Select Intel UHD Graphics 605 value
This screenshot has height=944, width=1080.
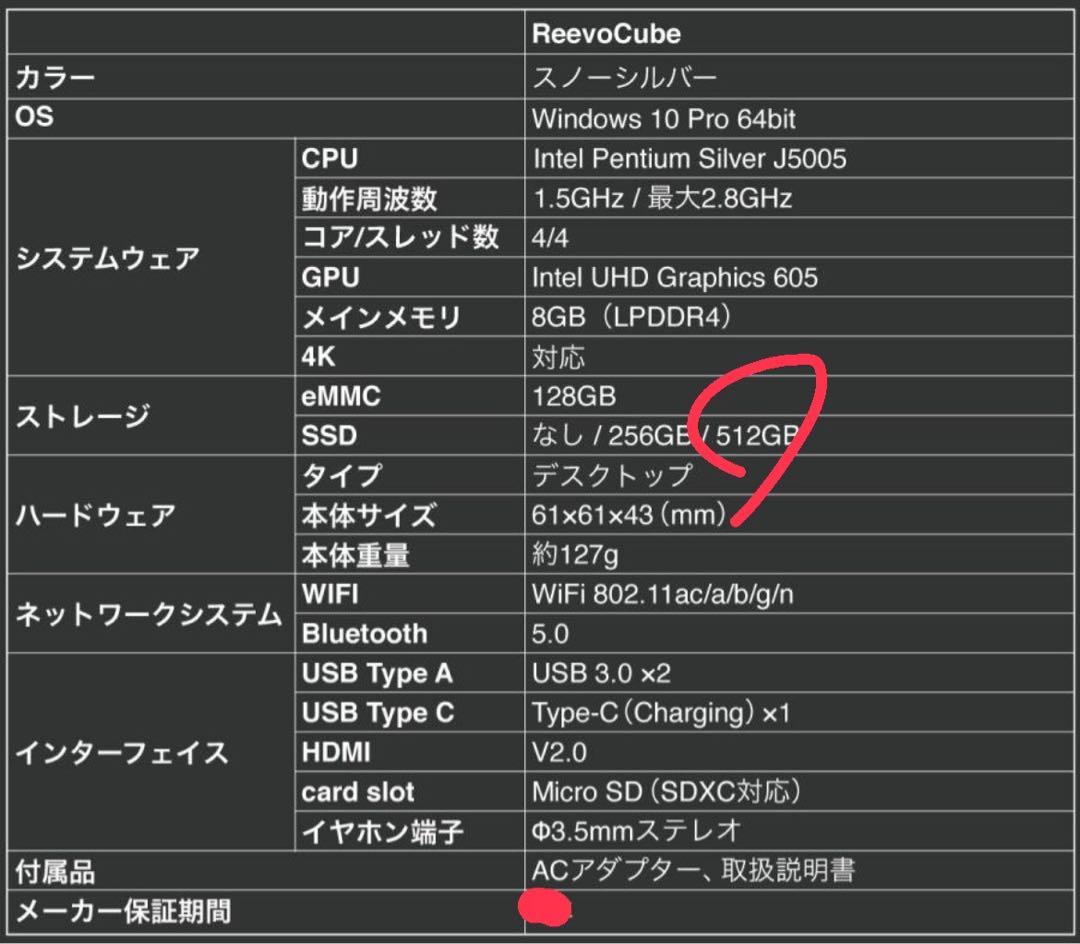coord(675,277)
